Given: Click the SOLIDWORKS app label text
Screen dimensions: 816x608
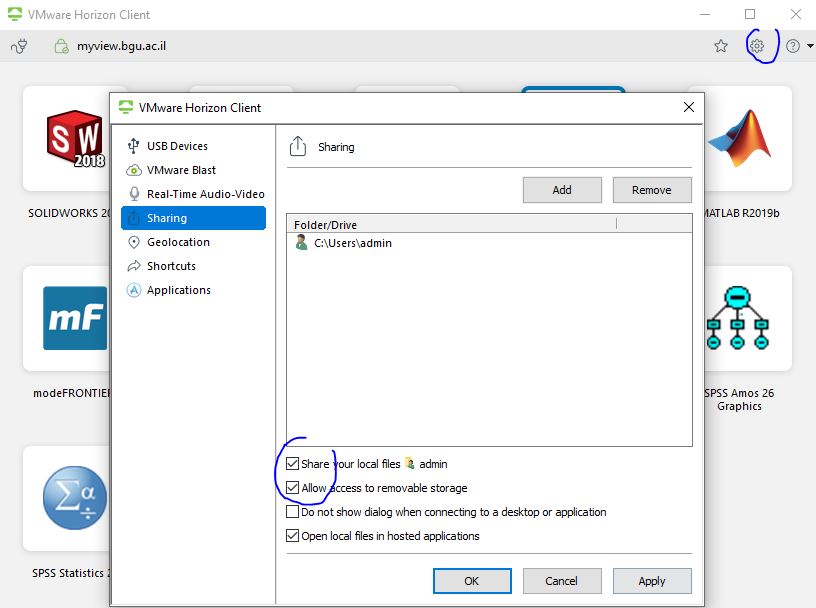Looking at the screenshot, I should click(x=69, y=213).
